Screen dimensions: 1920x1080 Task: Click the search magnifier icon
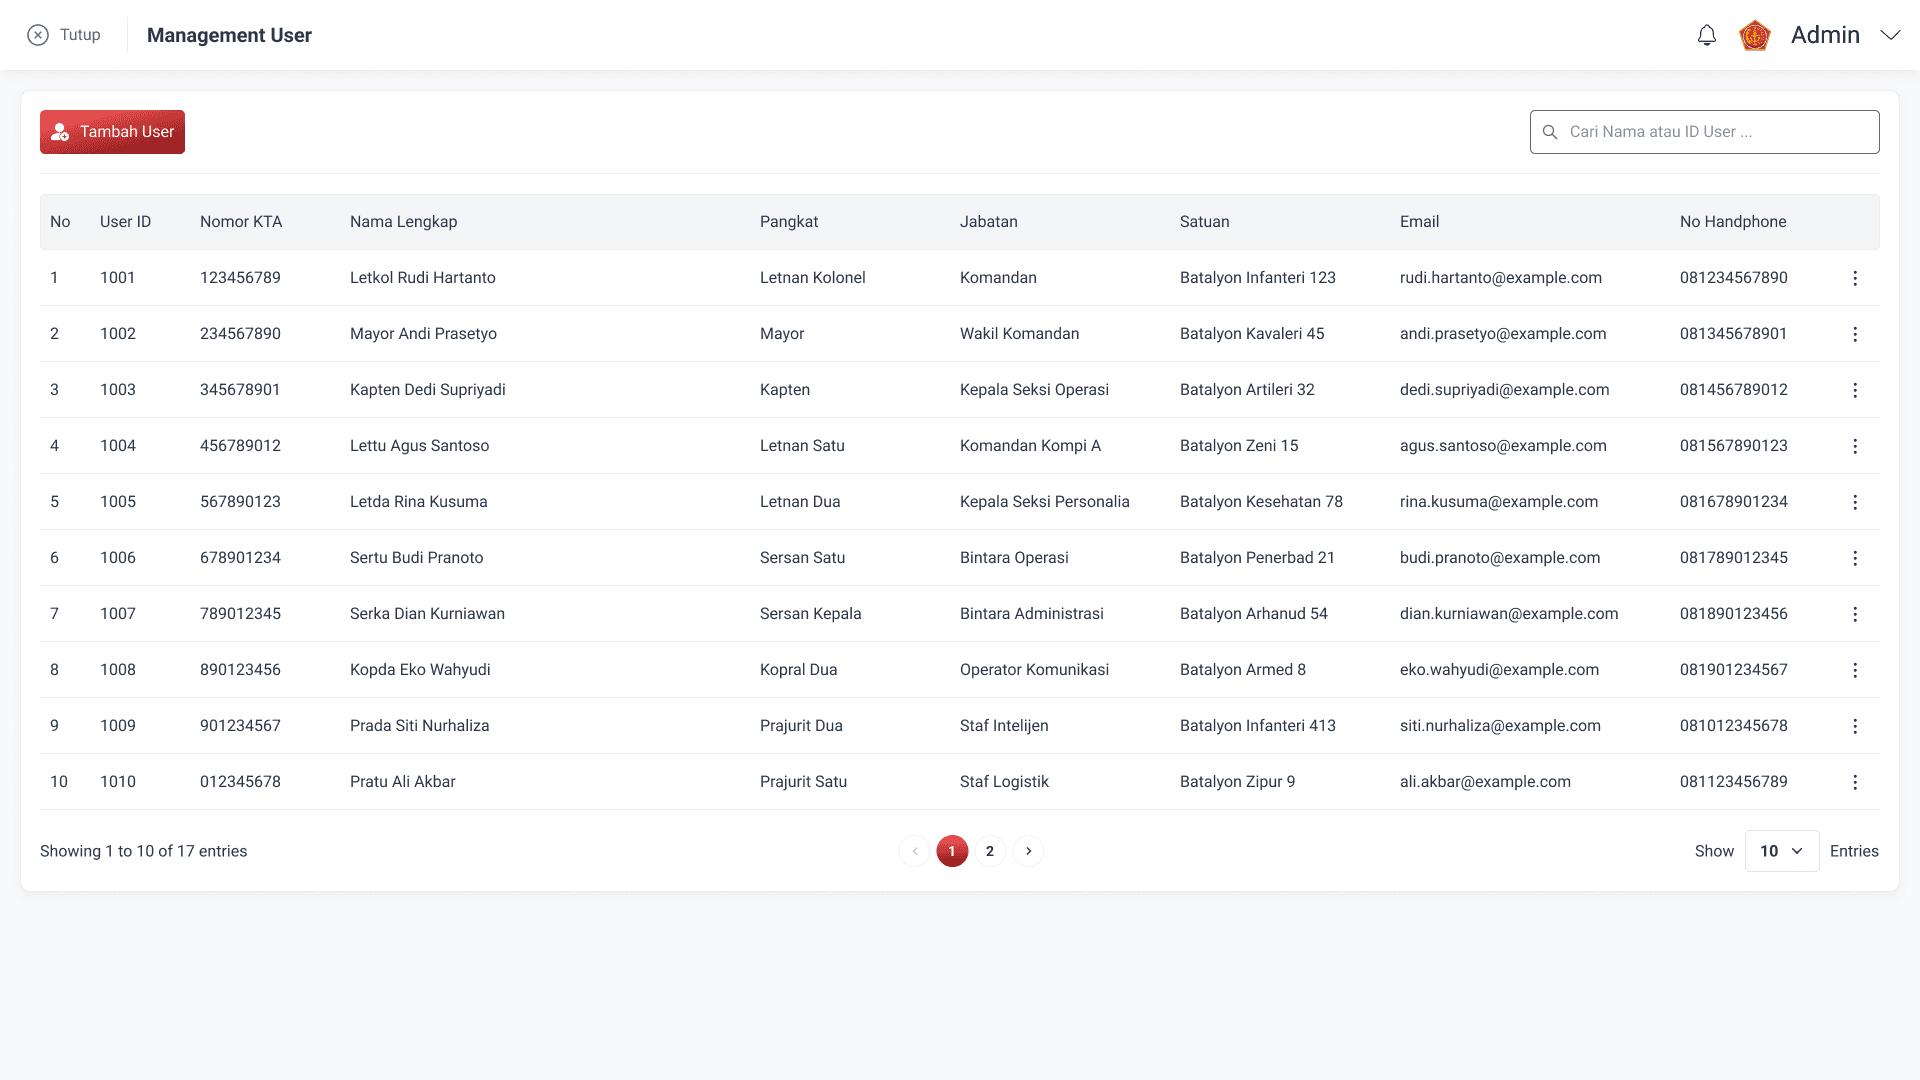1550,132
